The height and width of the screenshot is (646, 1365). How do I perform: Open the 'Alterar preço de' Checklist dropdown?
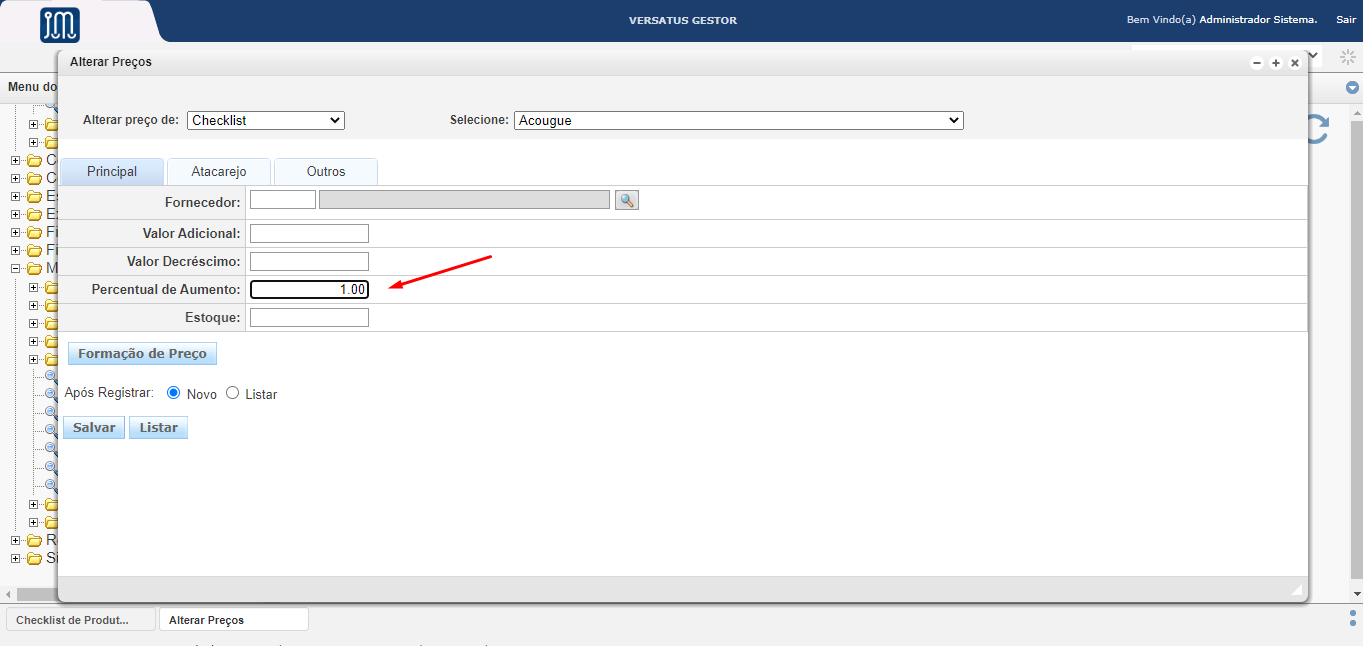pyautogui.click(x=265, y=120)
